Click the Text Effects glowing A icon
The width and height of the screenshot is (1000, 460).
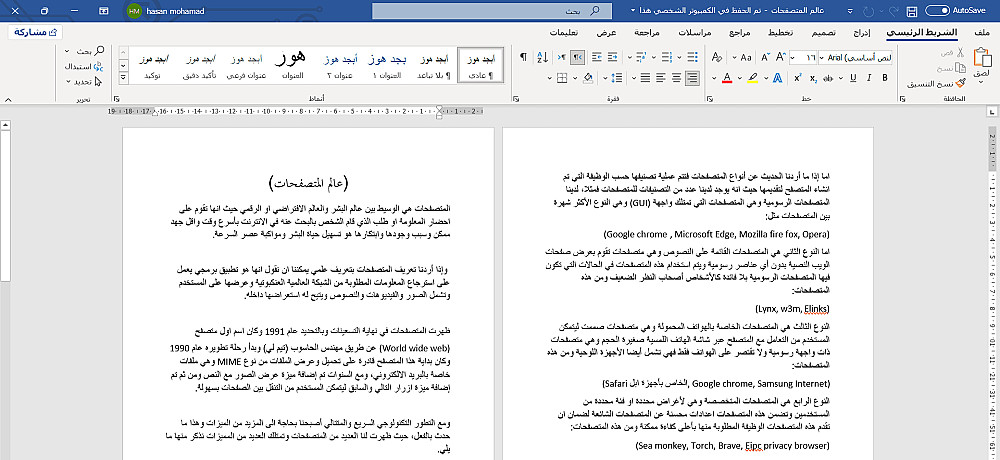(777, 78)
